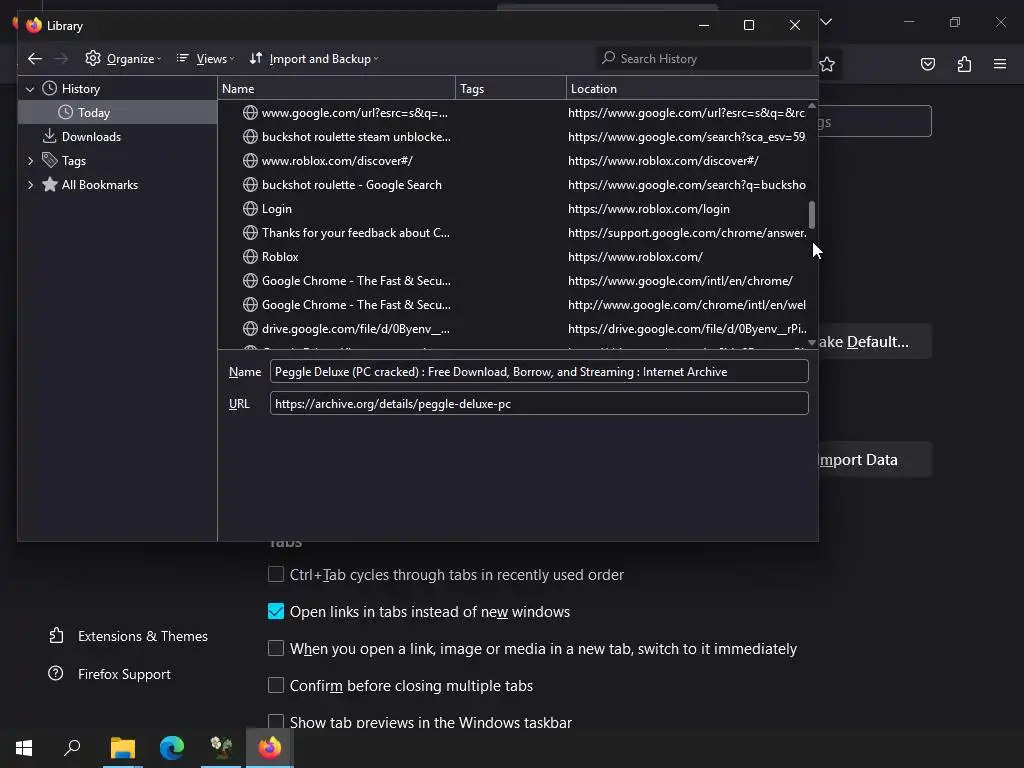Image resolution: width=1024 pixels, height=768 pixels.
Task: Expand All Bookmarks tree node
Action: [x=30, y=185]
